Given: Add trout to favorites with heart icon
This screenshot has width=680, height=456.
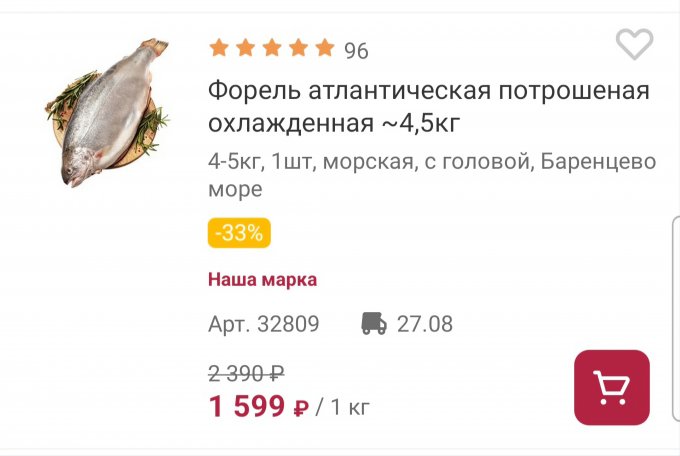Looking at the screenshot, I should click(x=634, y=44).
